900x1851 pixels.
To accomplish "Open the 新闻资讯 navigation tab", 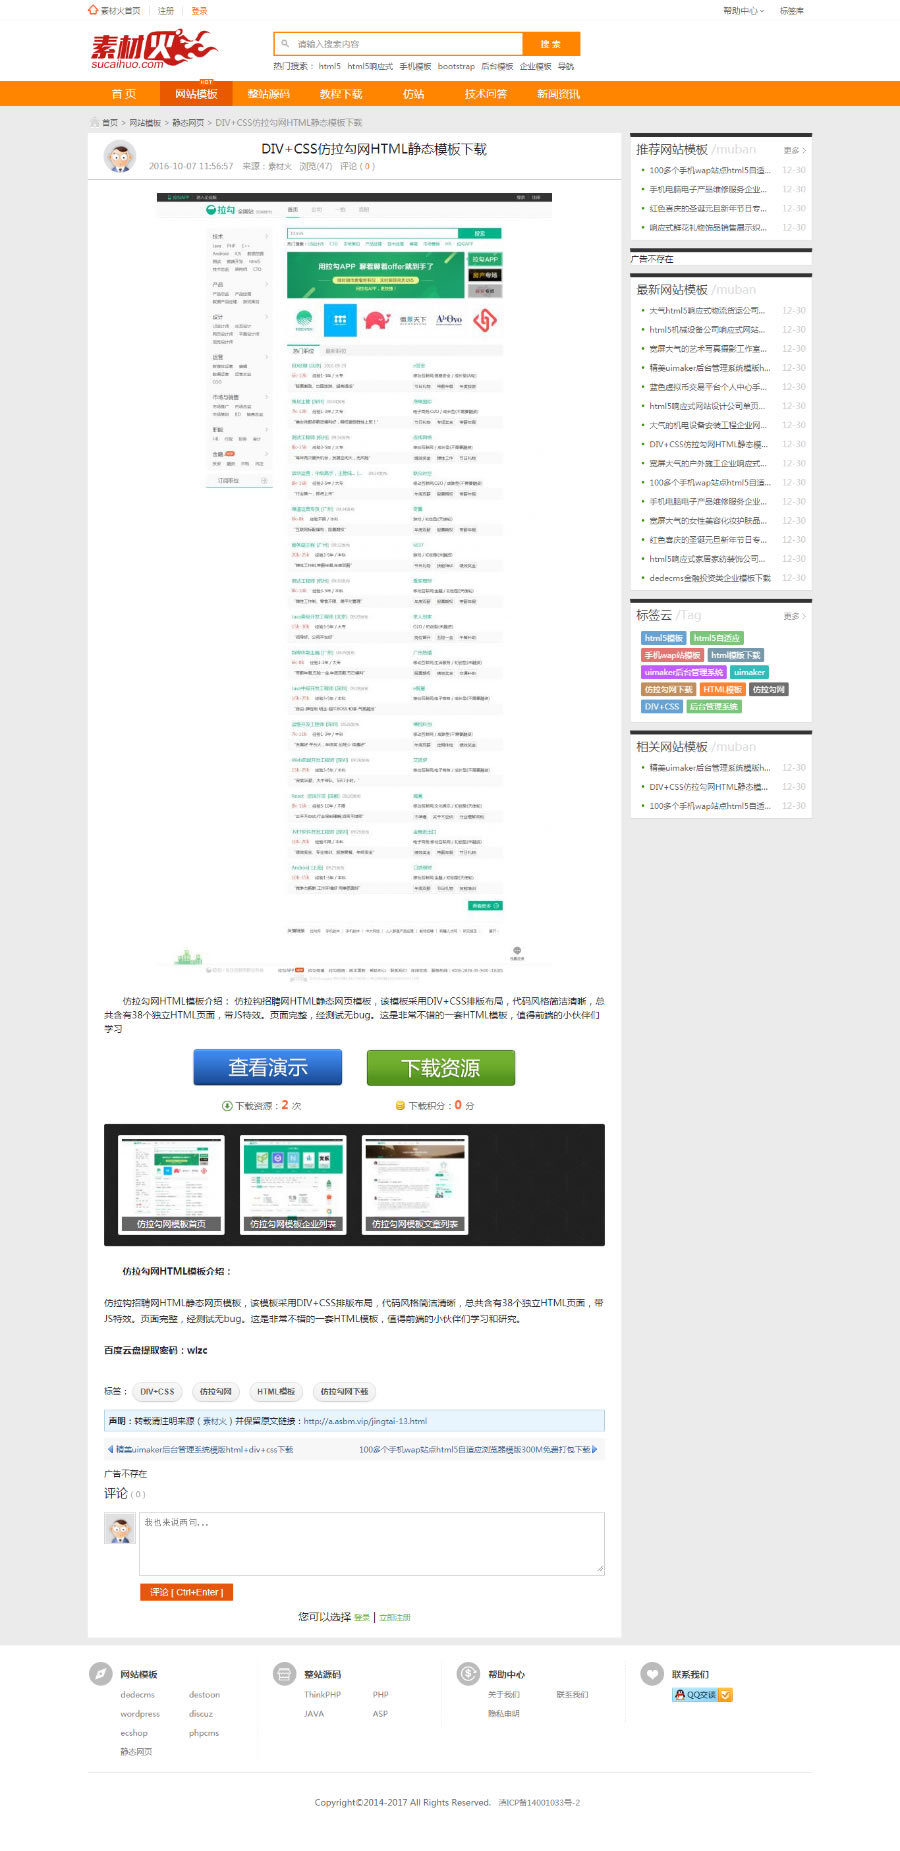I will click(x=558, y=94).
